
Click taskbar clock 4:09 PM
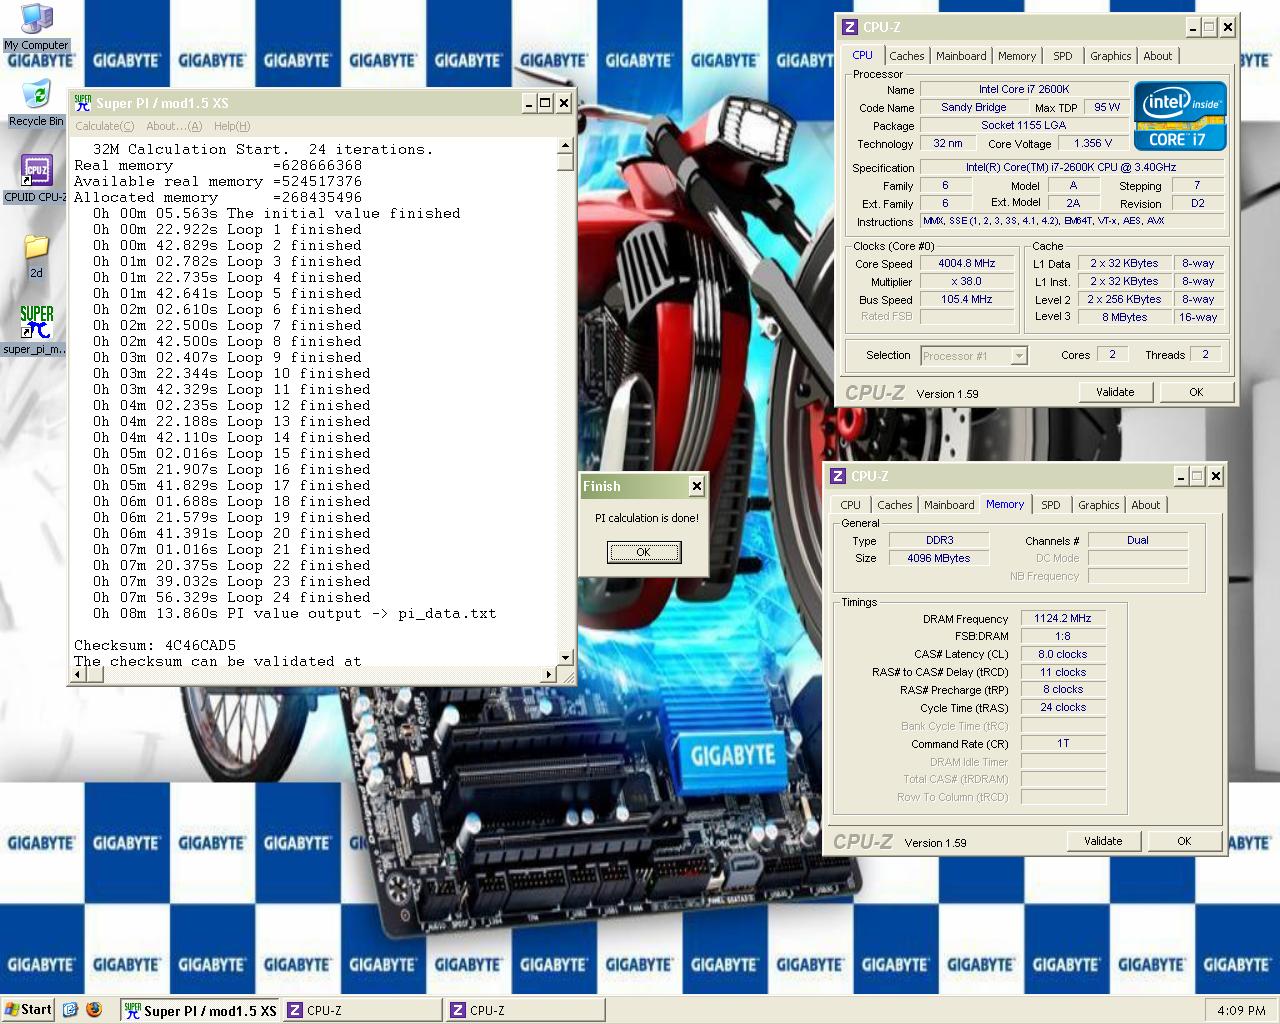pyautogui.click(x=1241, y=1011)
